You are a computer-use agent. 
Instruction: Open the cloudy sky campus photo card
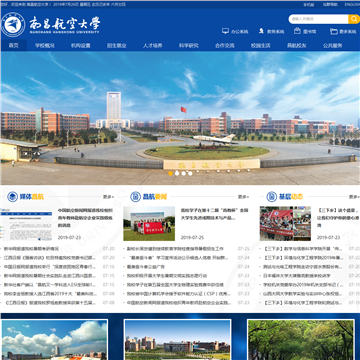pyautogui.click(x=54, y=340)
